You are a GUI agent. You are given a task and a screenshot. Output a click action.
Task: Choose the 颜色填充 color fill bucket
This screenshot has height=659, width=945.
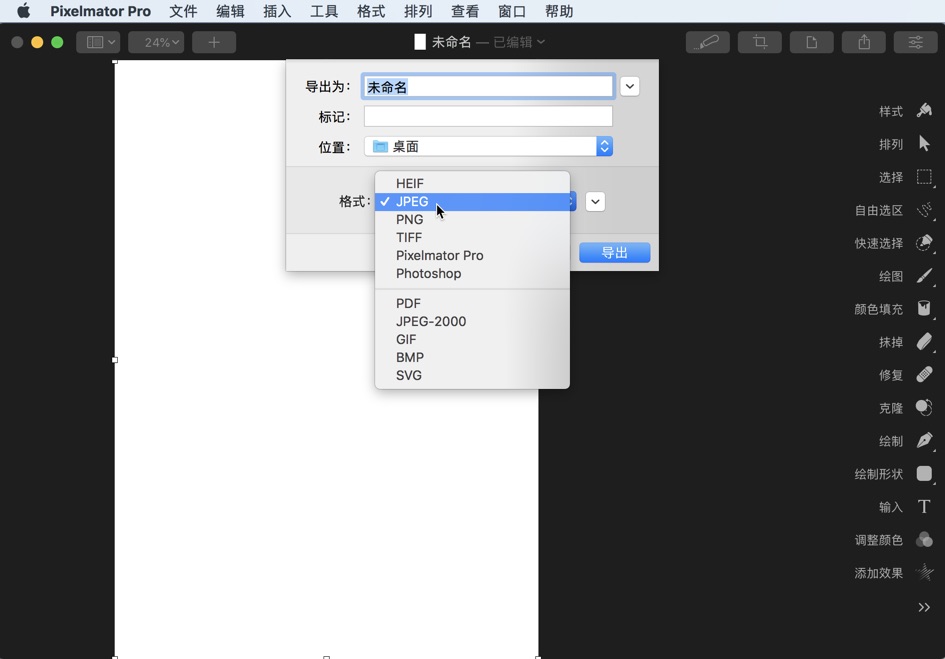pos(924,308)
